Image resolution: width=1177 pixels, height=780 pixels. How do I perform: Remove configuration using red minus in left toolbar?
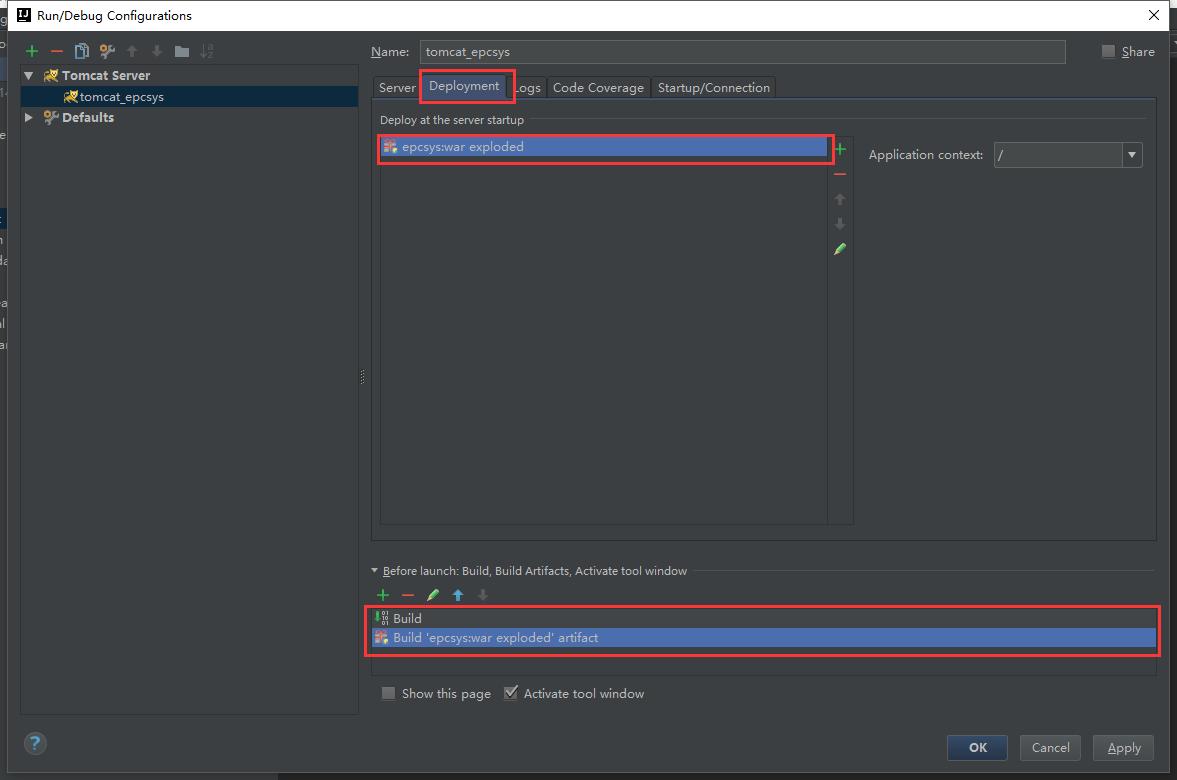tap(56, 51)
